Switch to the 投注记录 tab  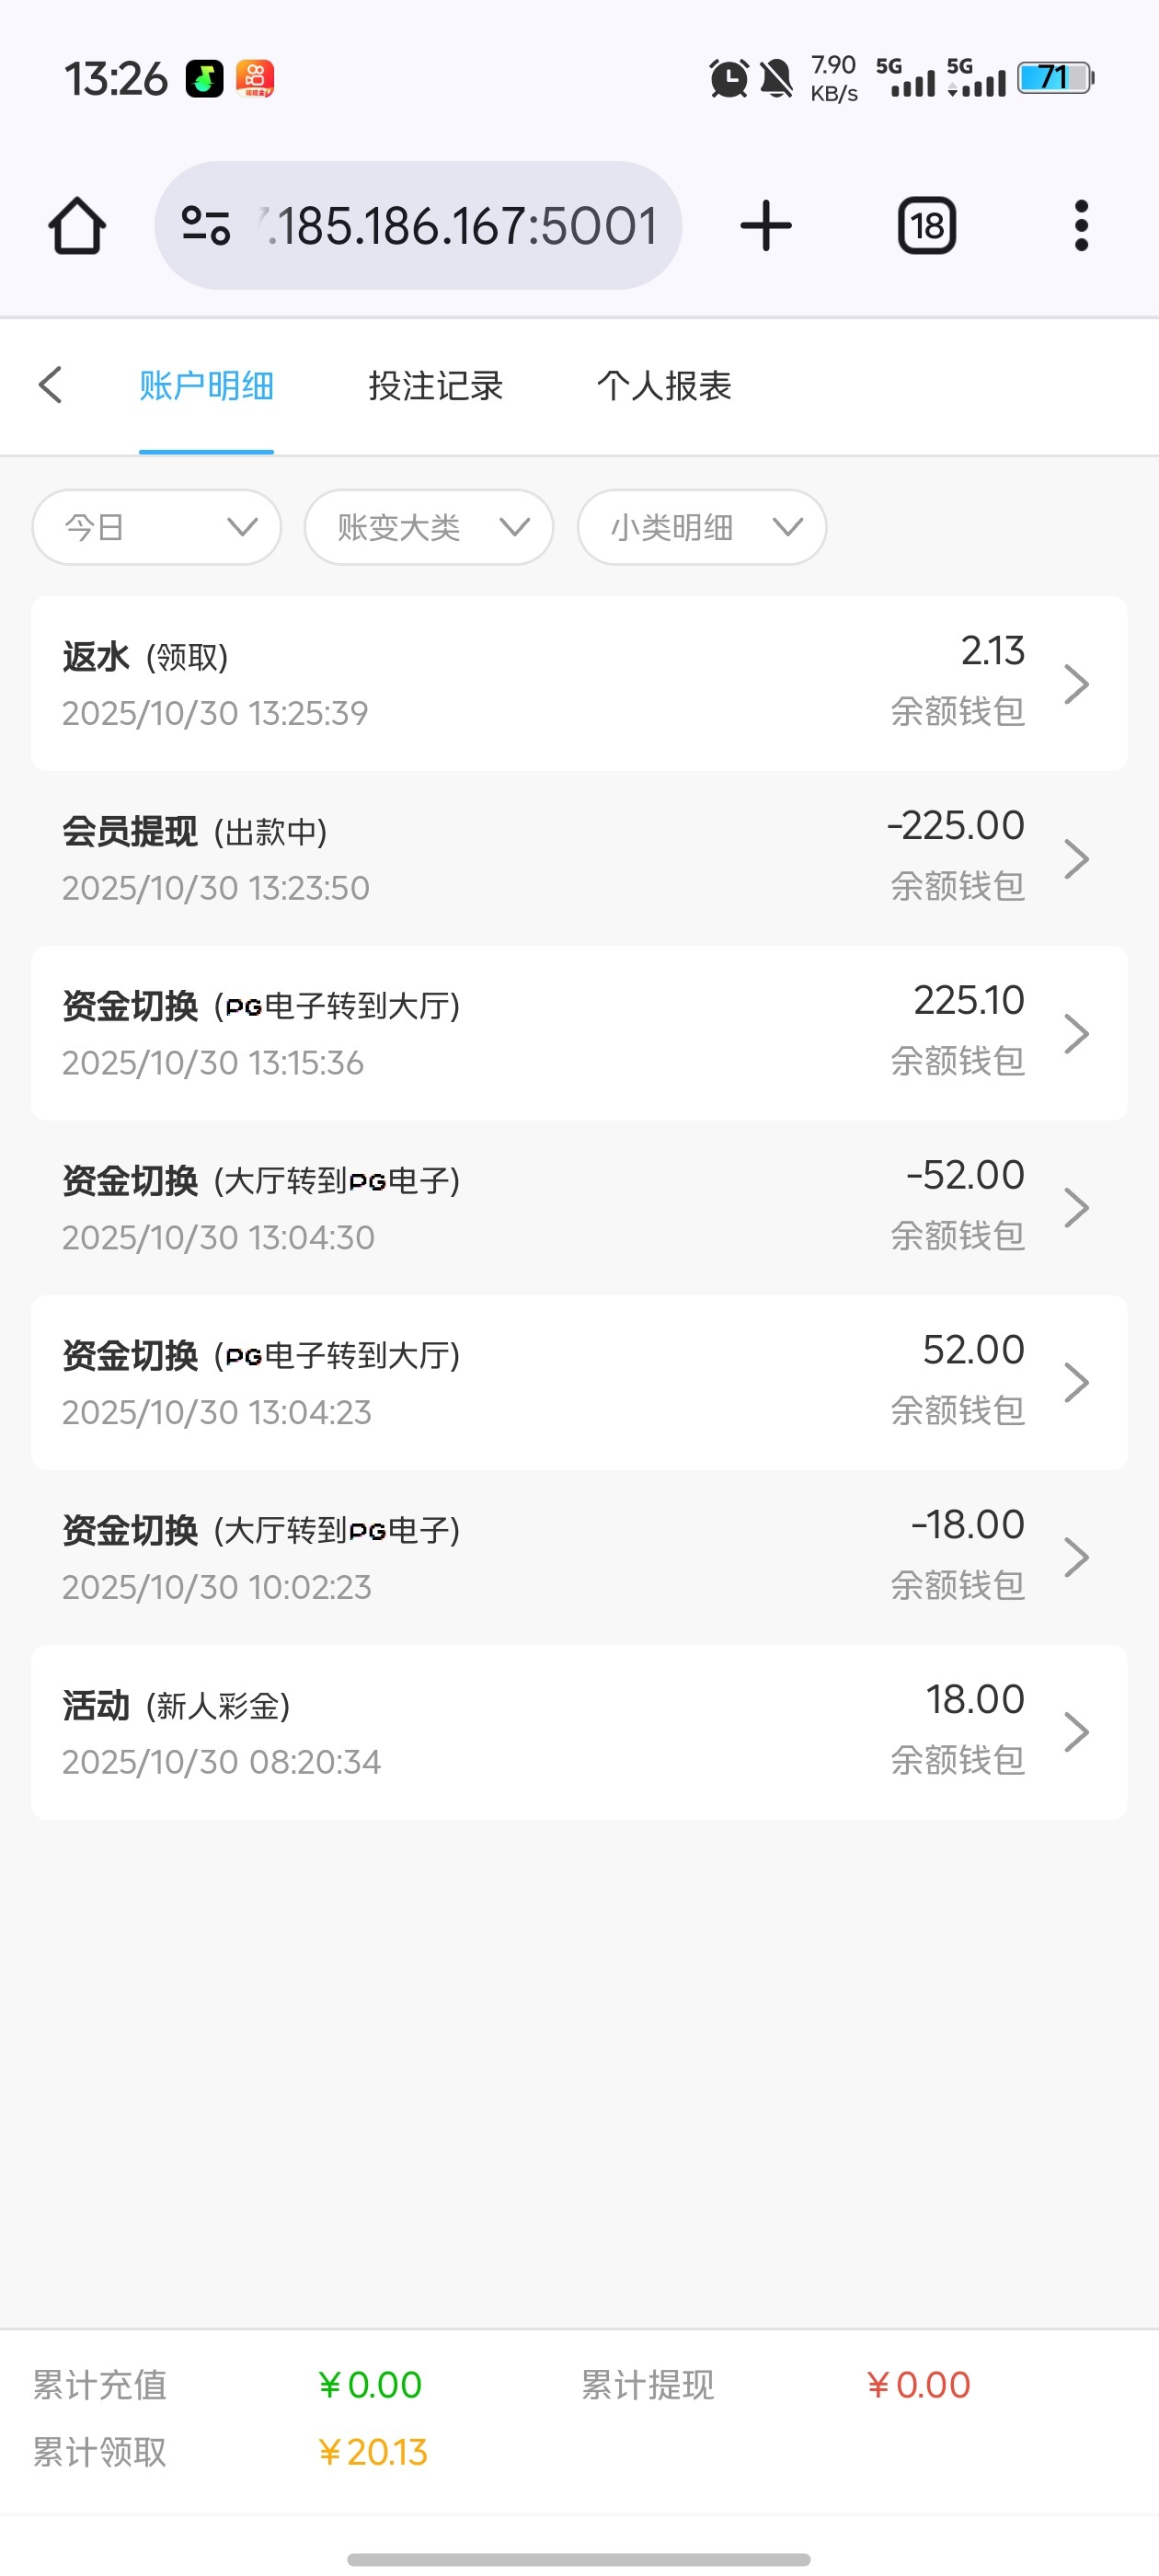pos(435,386)
